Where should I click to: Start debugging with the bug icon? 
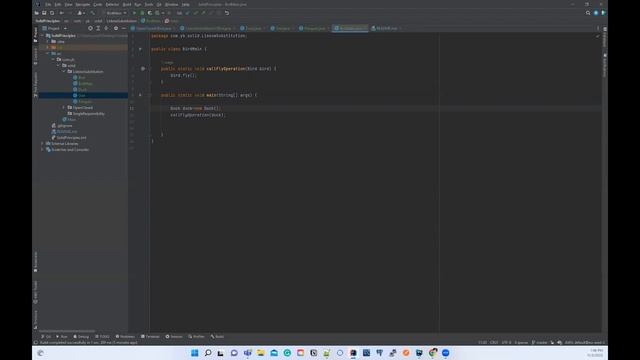(142, 13)
